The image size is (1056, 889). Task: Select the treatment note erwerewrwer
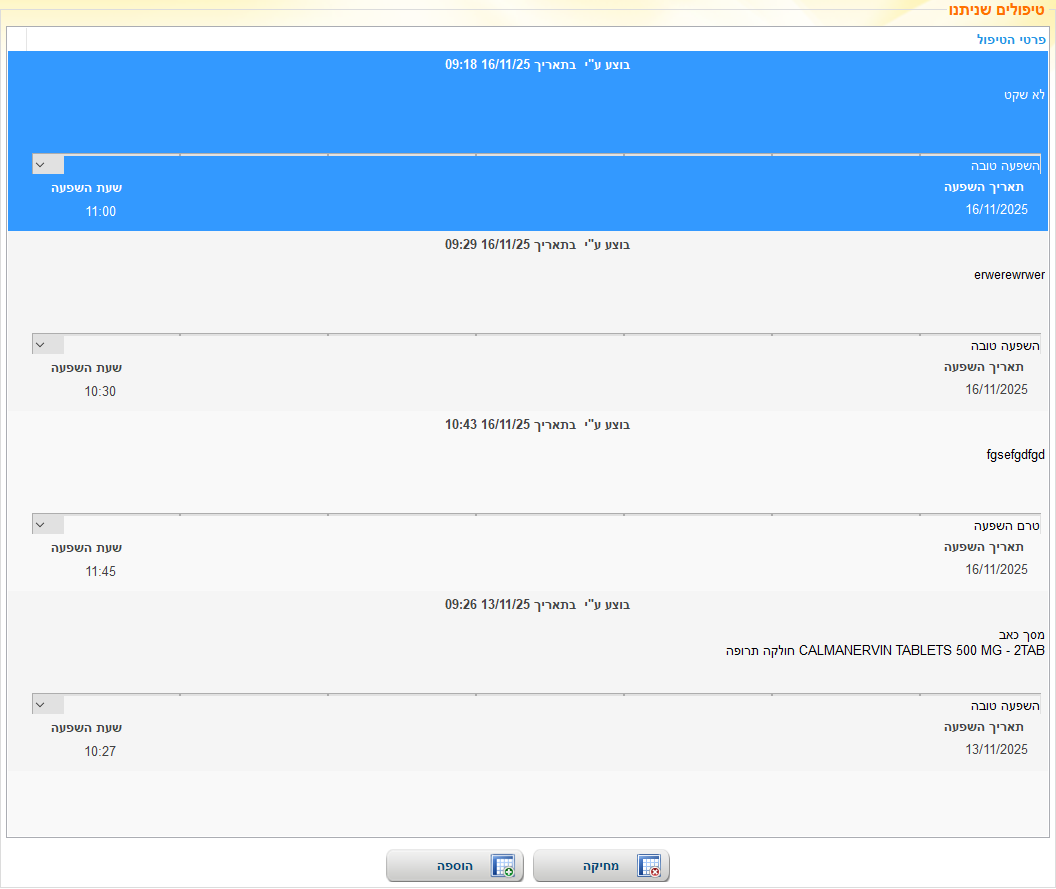pos(1008,274)
